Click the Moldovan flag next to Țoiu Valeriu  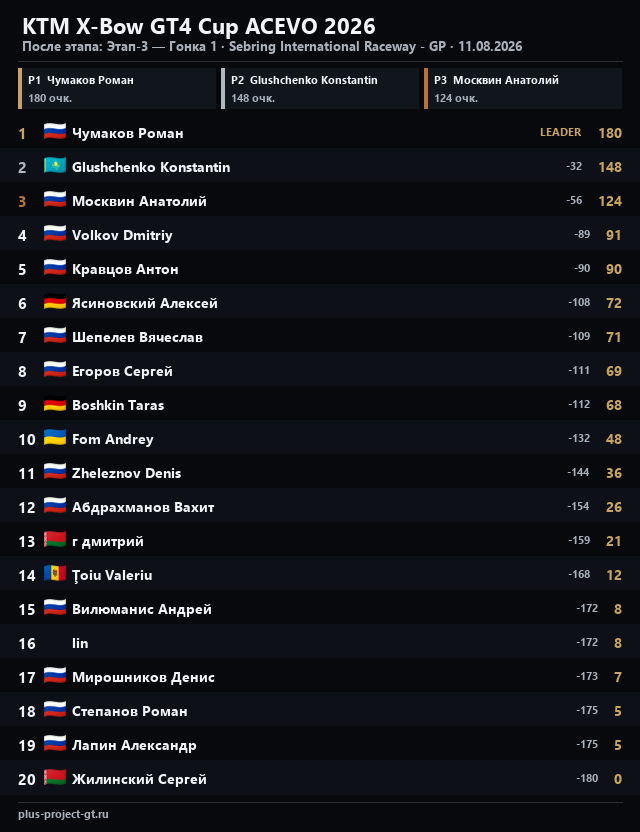pos(55,574)
